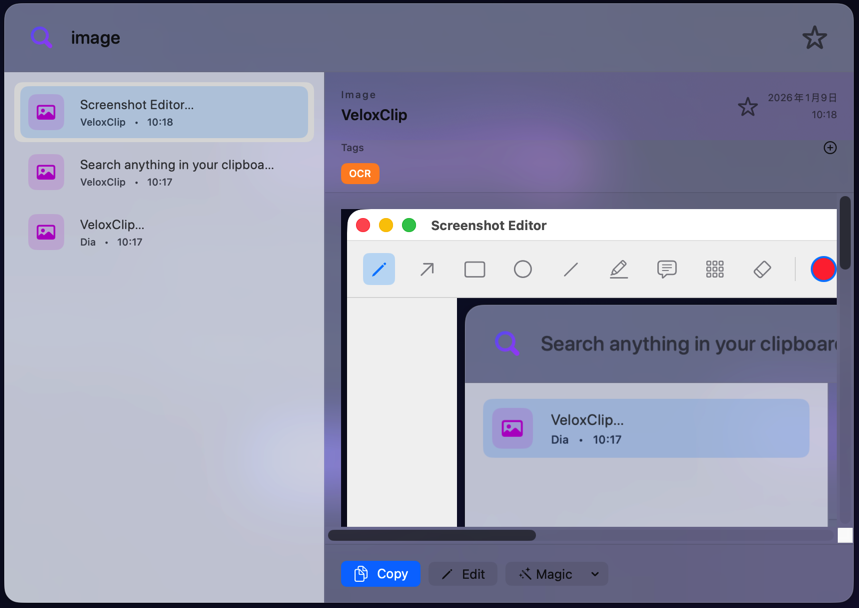Toggle the favorites filter star in search bar
The image size is (859, 608).
click(814, 38)
